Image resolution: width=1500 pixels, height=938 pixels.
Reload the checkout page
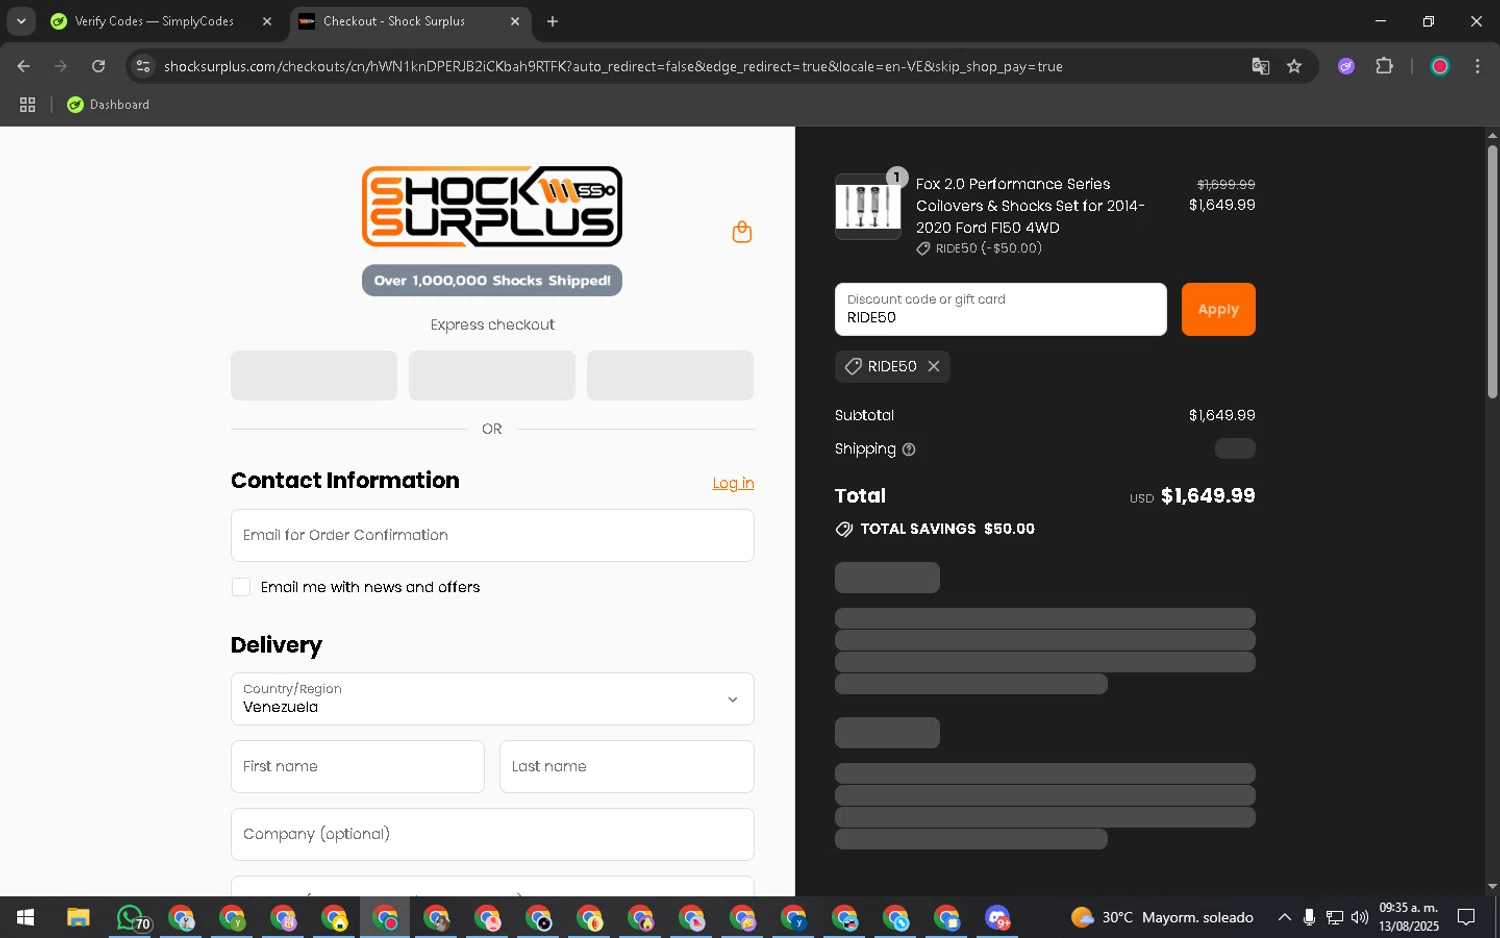(x=98, y=66)
